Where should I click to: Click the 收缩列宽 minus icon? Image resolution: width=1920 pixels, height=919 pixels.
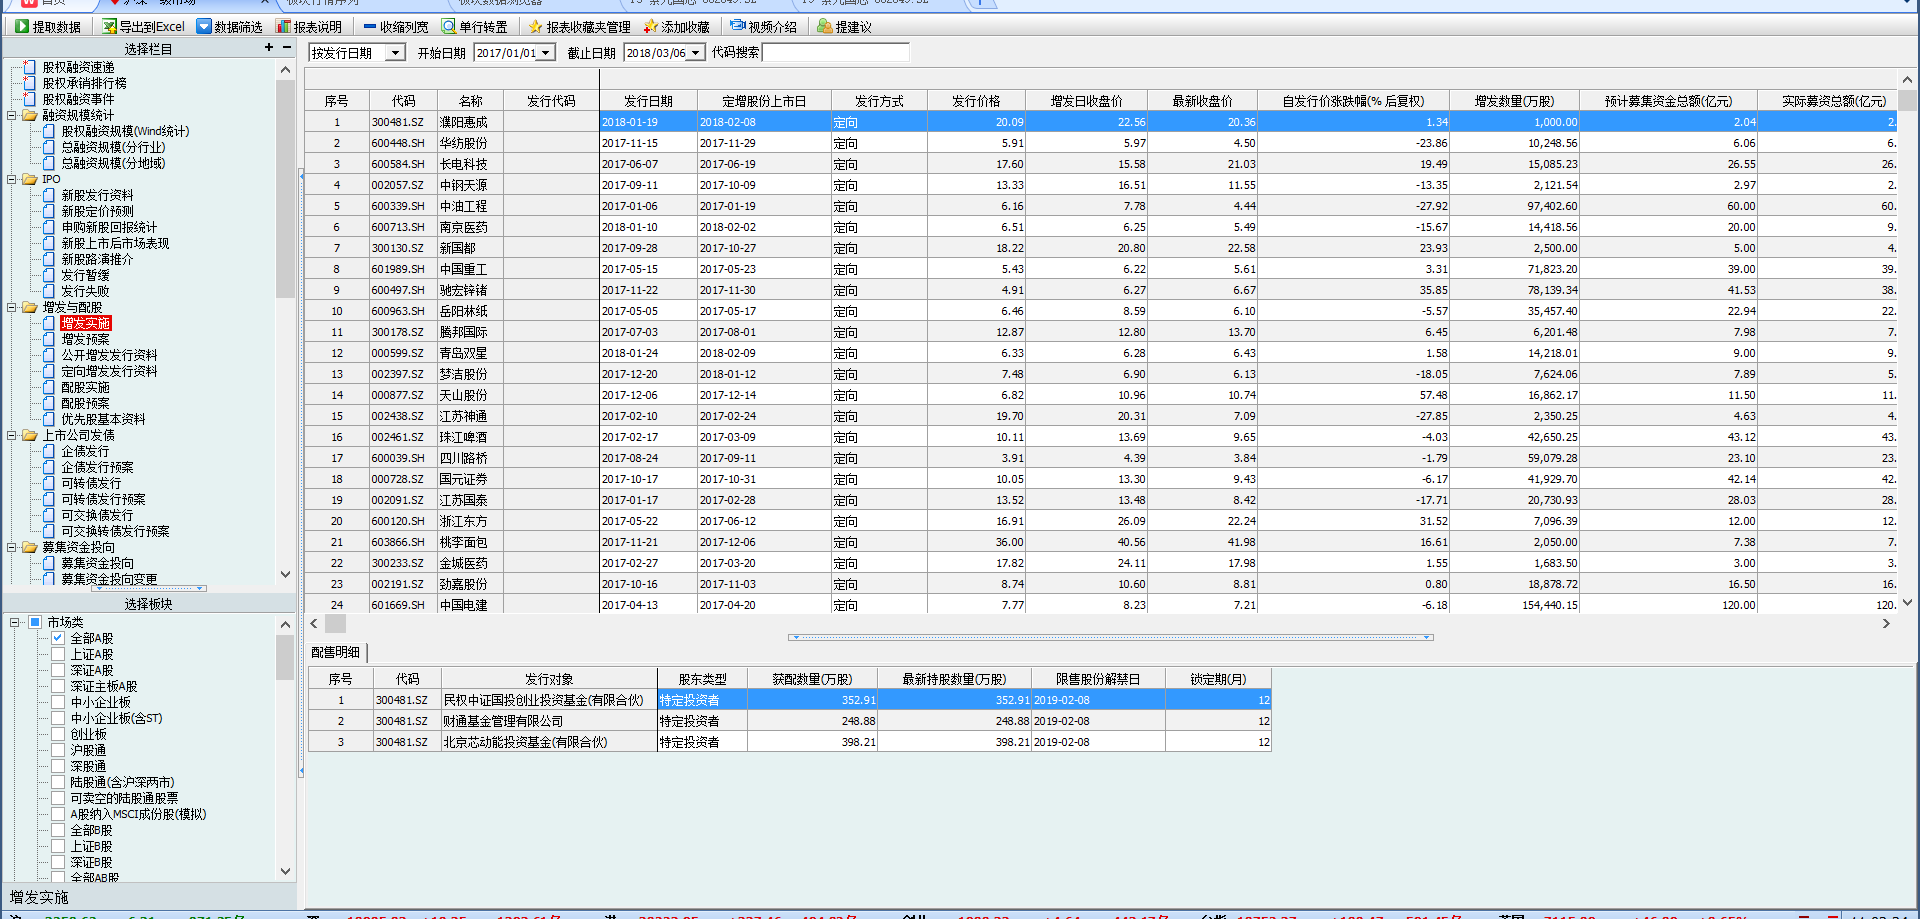click(370, 27)
